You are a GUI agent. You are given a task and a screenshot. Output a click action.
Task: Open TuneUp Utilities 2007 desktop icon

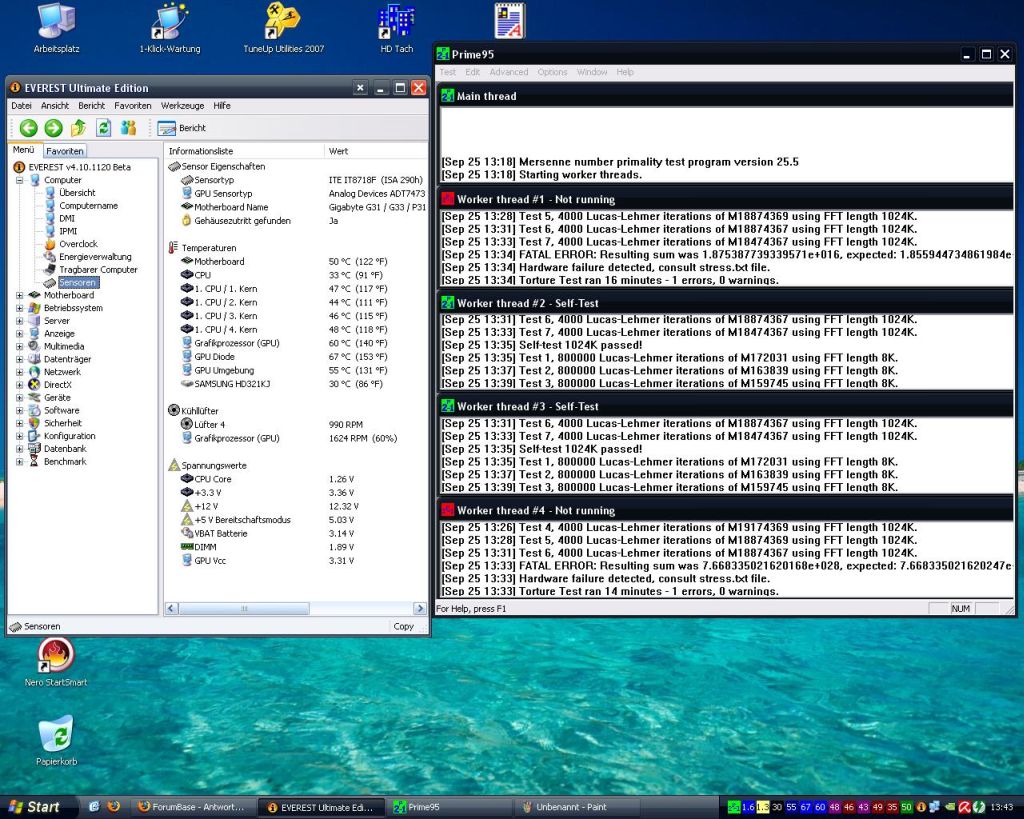(283, 29)
